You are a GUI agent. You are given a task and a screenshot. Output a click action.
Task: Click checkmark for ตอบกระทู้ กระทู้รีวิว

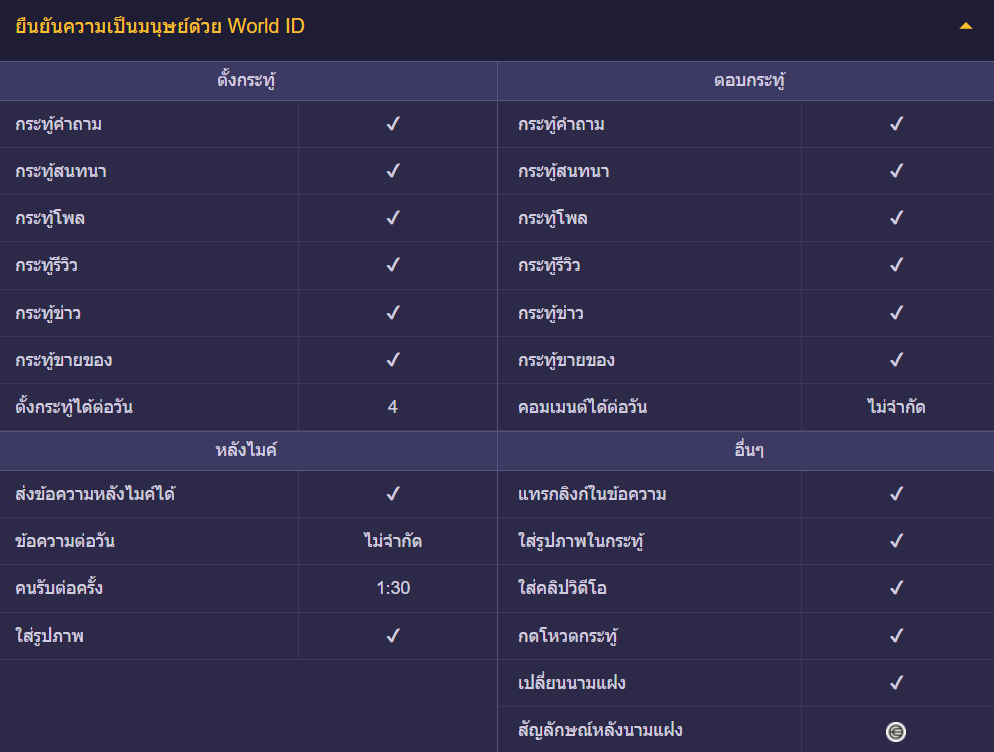pos(896,264)
